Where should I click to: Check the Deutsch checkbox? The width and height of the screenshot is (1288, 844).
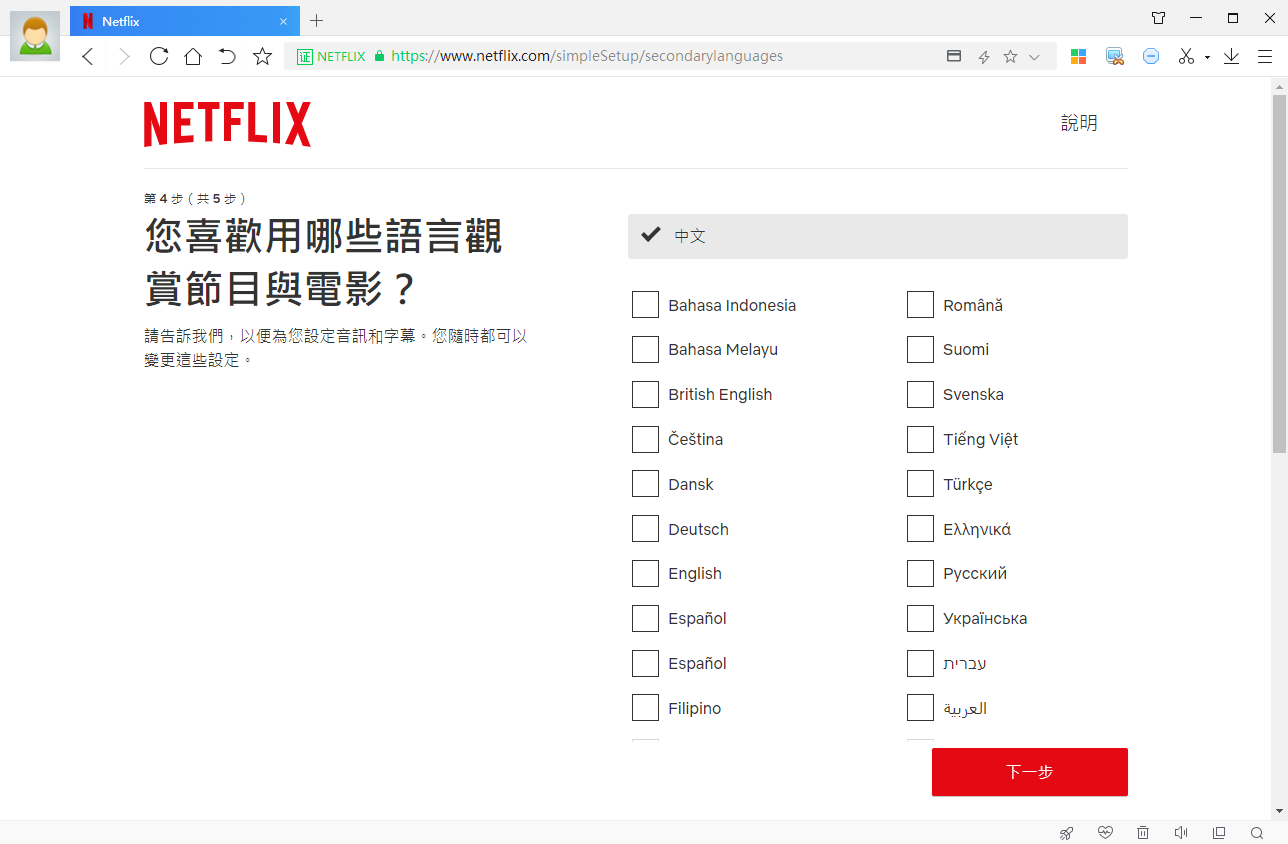pyautogui.click(x=645, y=529)
